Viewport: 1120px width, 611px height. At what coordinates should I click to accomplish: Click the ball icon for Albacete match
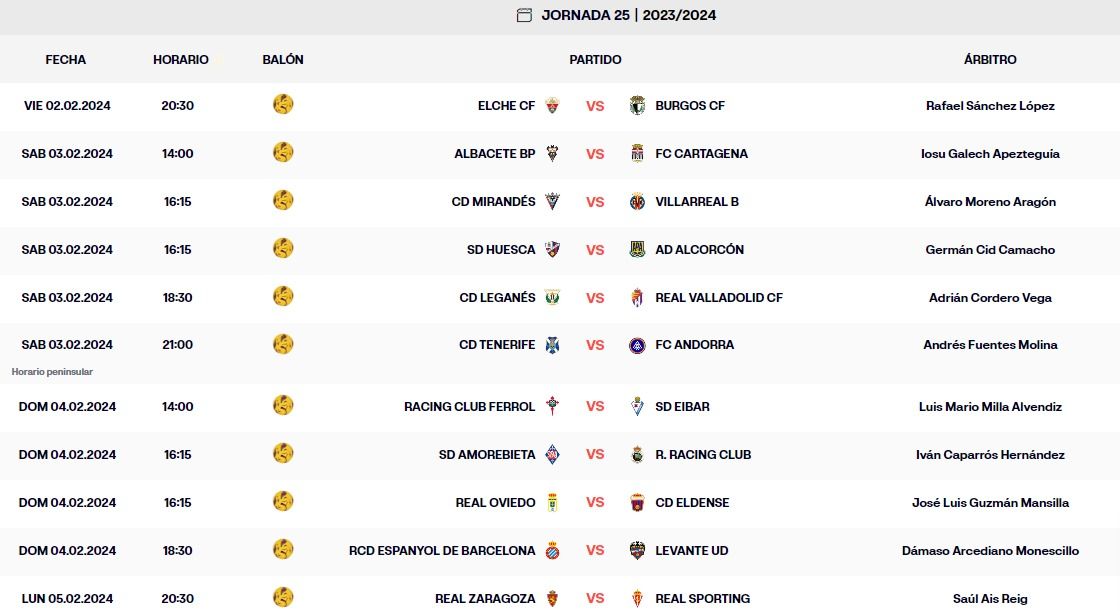click(283, 153)
